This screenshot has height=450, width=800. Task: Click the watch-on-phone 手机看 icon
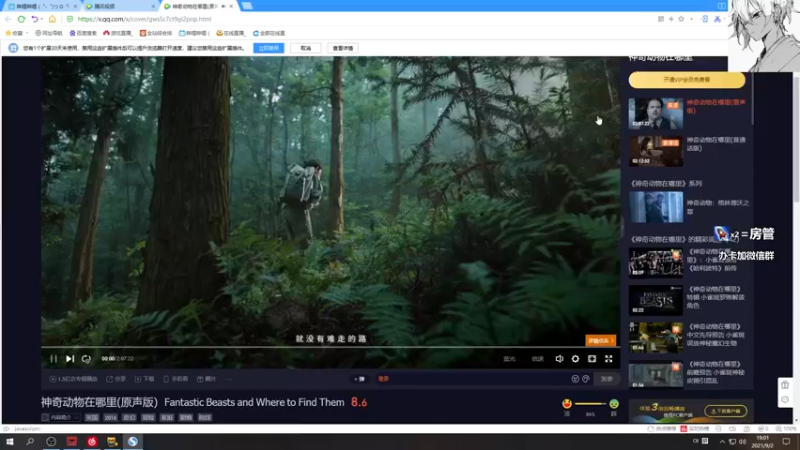176,379
